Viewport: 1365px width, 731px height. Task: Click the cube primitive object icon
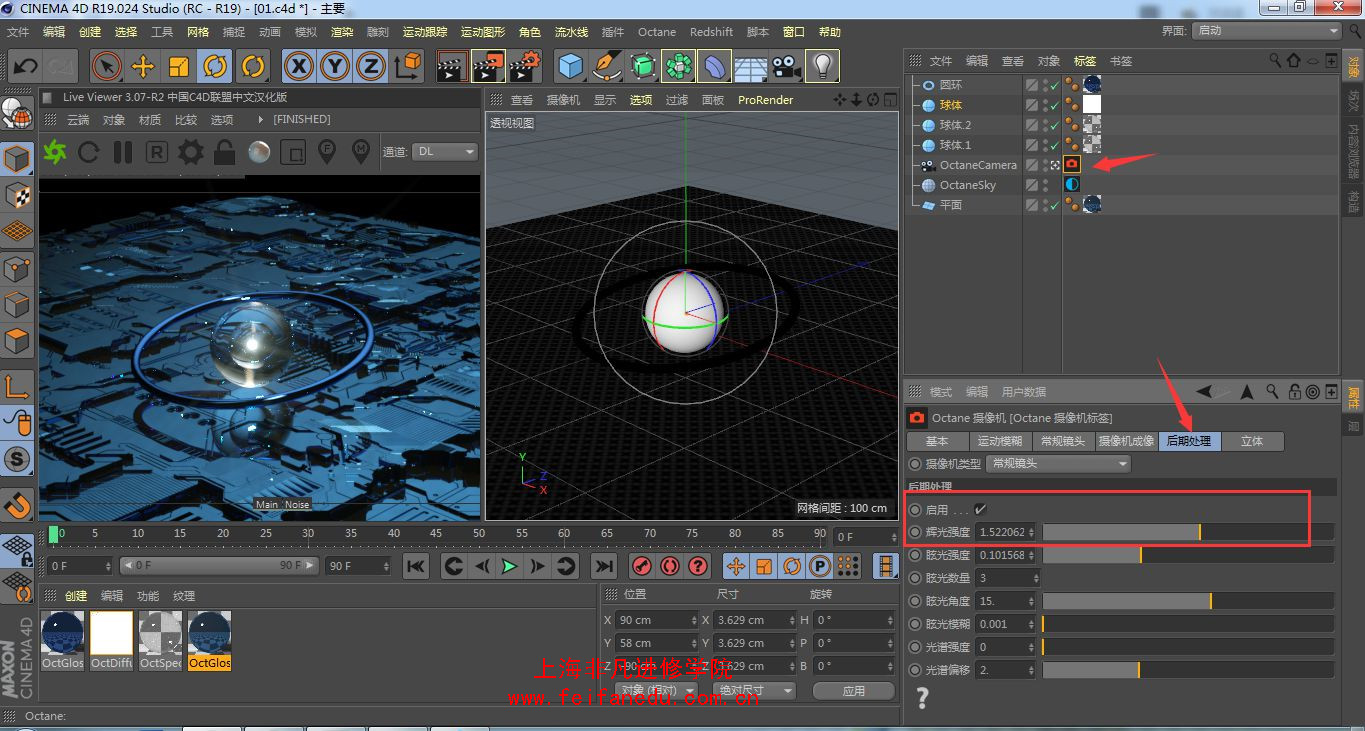point(571,67)
